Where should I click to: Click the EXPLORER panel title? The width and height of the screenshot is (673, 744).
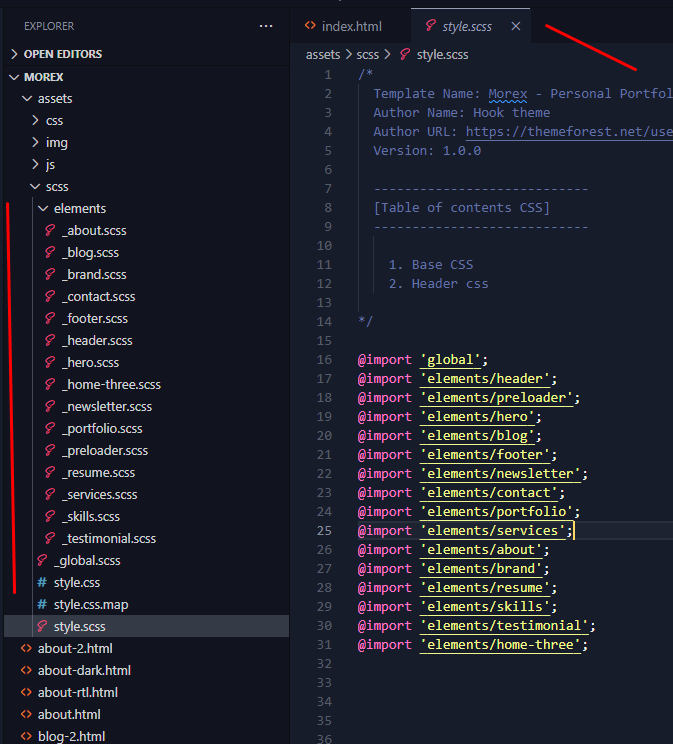tap(49, 26)
